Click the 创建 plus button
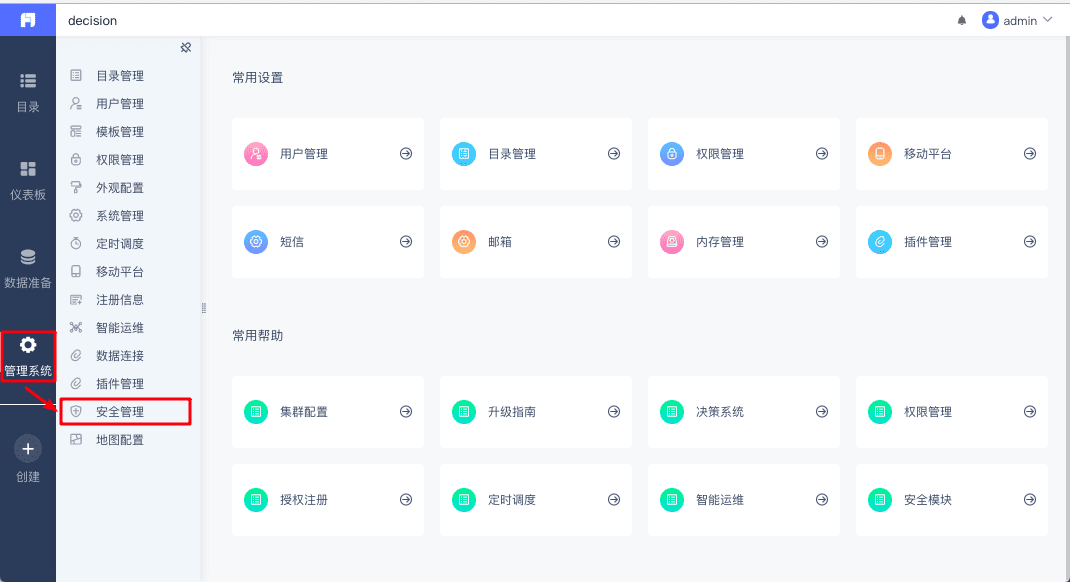 28,449
